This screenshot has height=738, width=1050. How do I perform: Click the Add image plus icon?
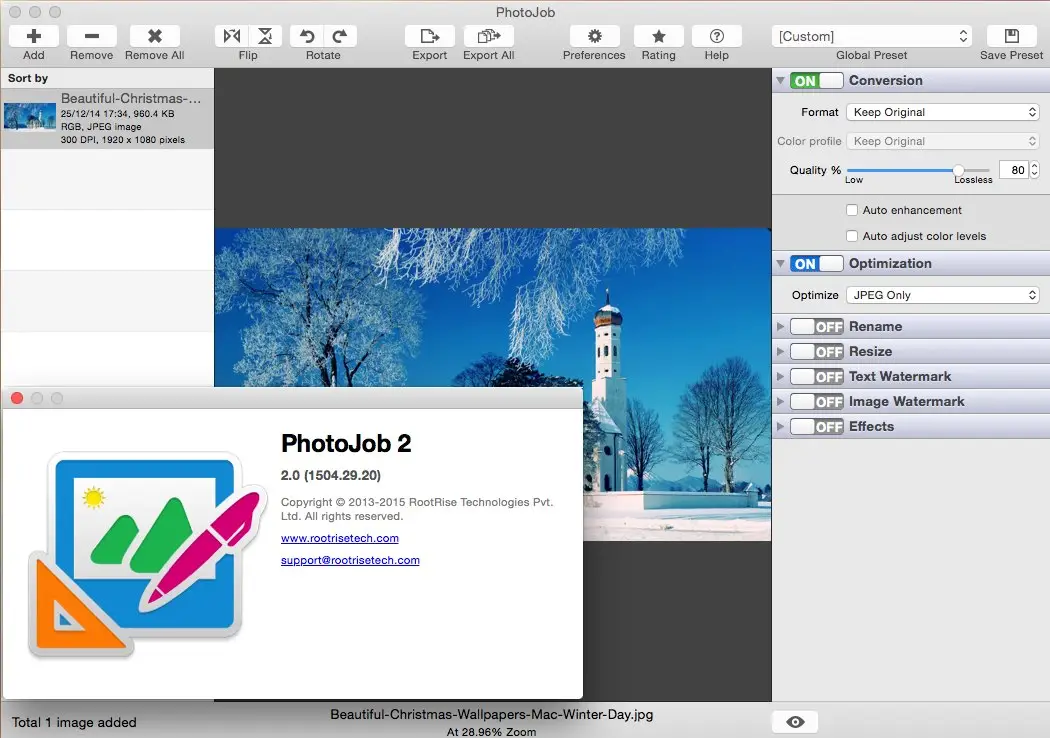click(x=33, y=36)
